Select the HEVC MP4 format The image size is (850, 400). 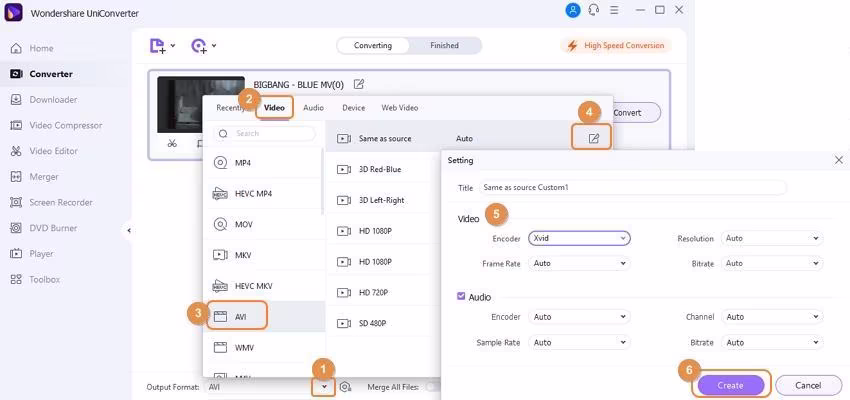263,193
